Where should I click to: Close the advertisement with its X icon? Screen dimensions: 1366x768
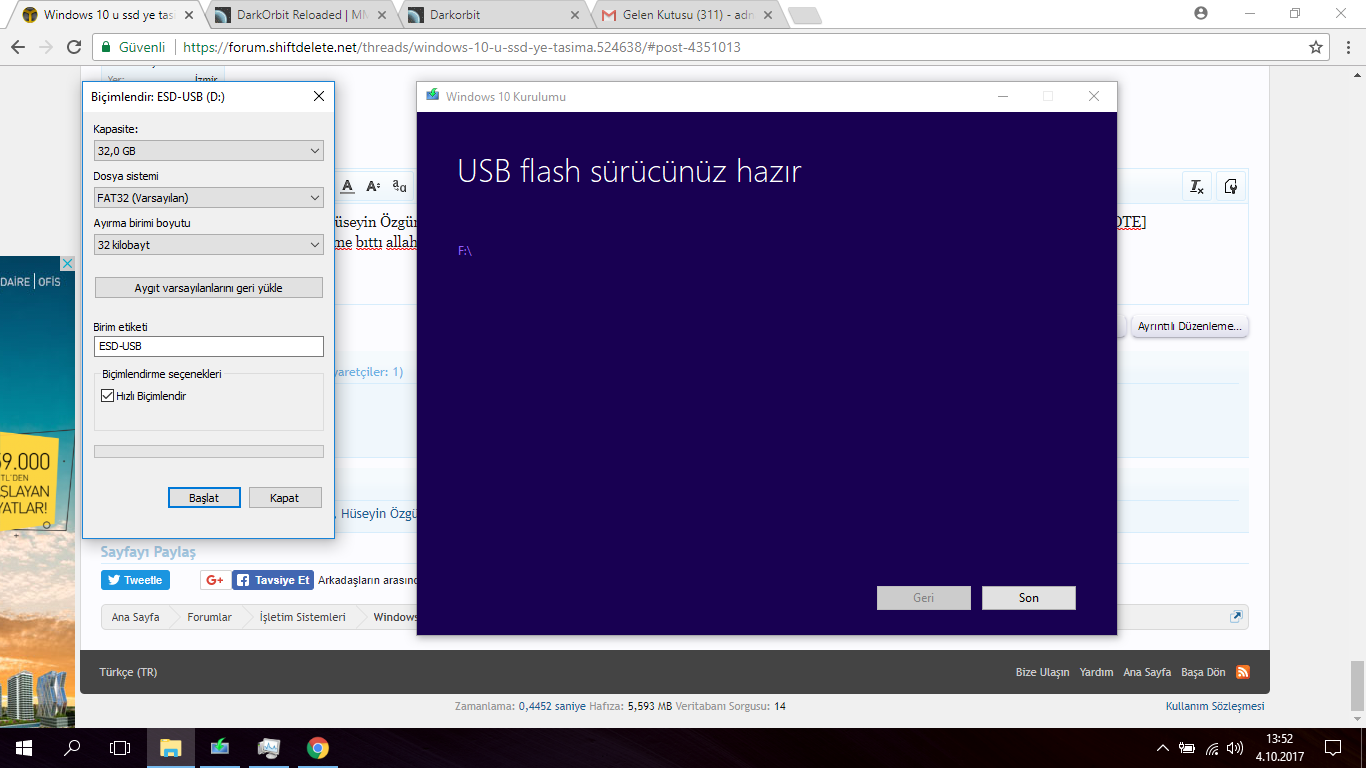click(x=67, y=264)
